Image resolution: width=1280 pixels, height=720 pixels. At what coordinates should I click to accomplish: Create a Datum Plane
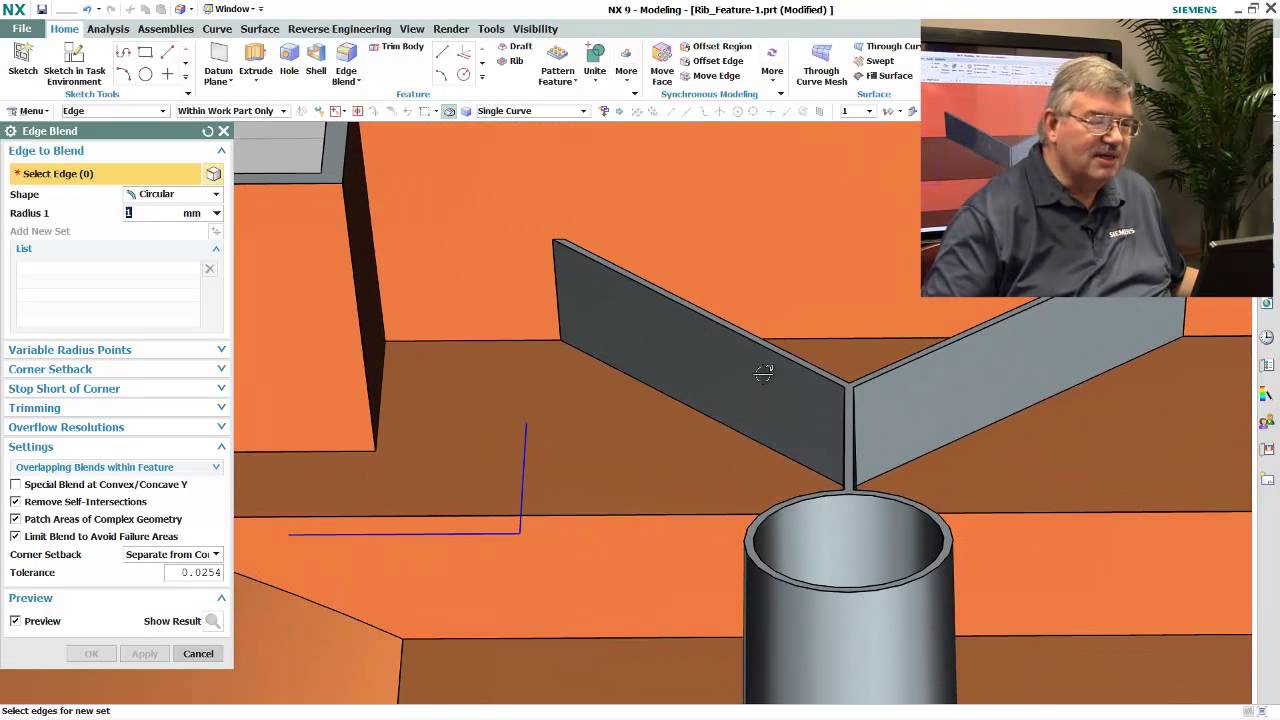[218, 63]
